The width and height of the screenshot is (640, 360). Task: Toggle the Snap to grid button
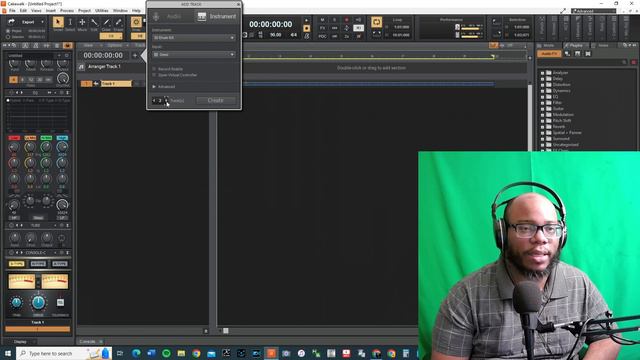(x=136, y=22)
